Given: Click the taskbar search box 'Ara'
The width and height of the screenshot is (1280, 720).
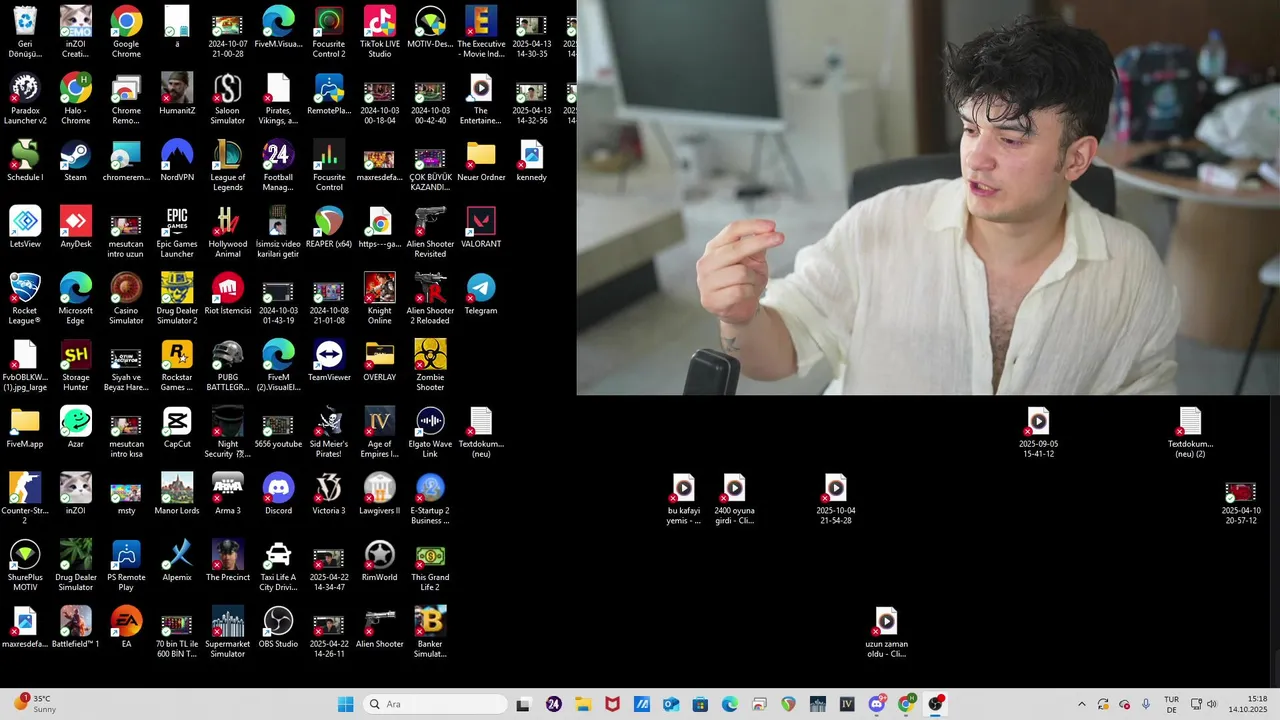Looking at the screenshot, I should point(433,704).
